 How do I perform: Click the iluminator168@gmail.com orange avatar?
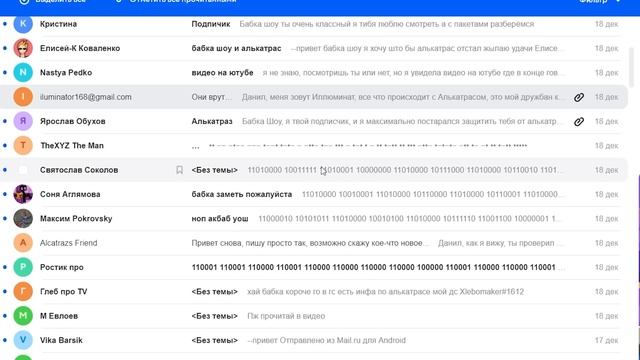23,97
